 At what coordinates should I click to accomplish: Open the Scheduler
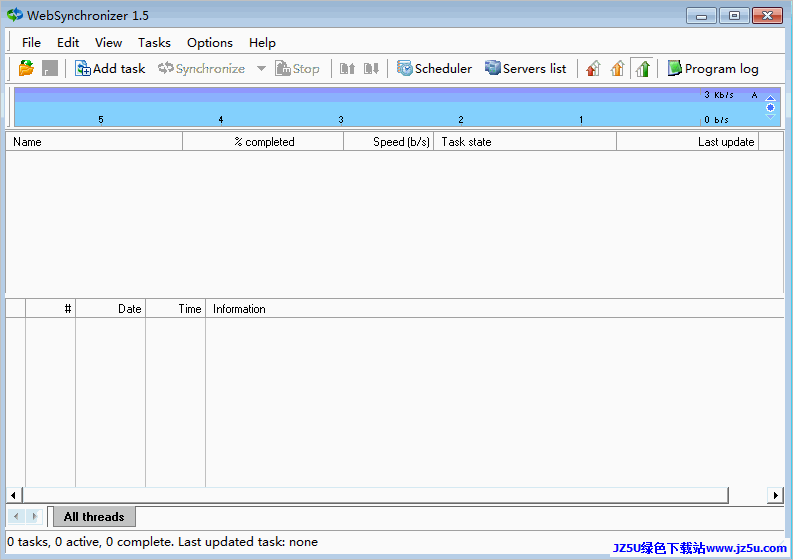coord(434,68)
